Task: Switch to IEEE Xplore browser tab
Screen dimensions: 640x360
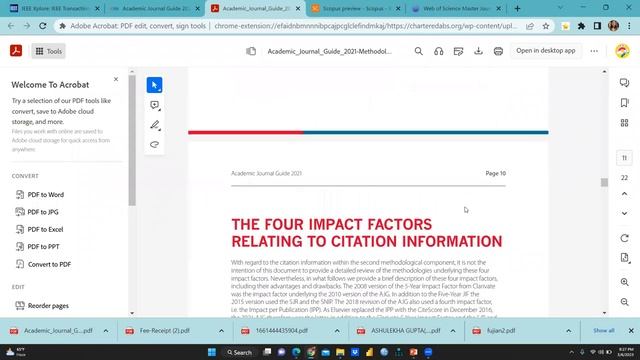Action: tap(55, 9)
